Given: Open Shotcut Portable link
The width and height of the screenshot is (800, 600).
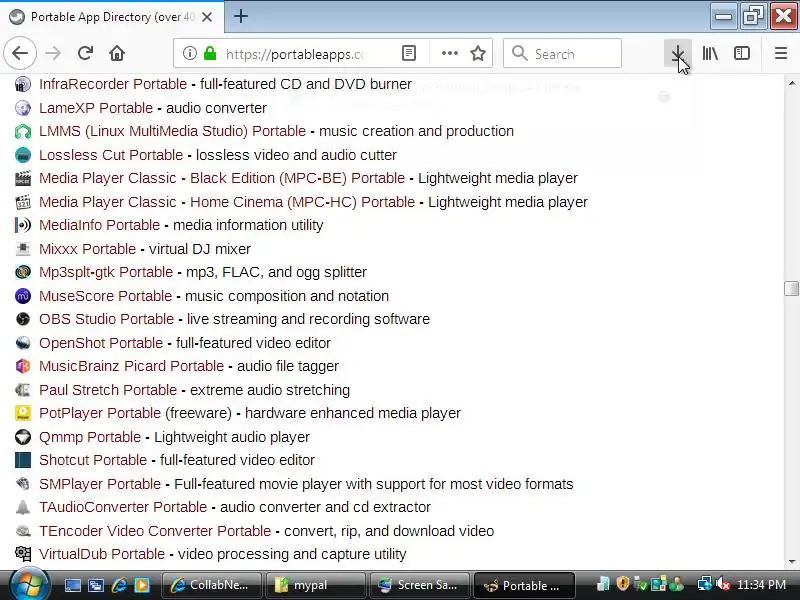Looking at the screenshot, I should [x=93, y=460].
